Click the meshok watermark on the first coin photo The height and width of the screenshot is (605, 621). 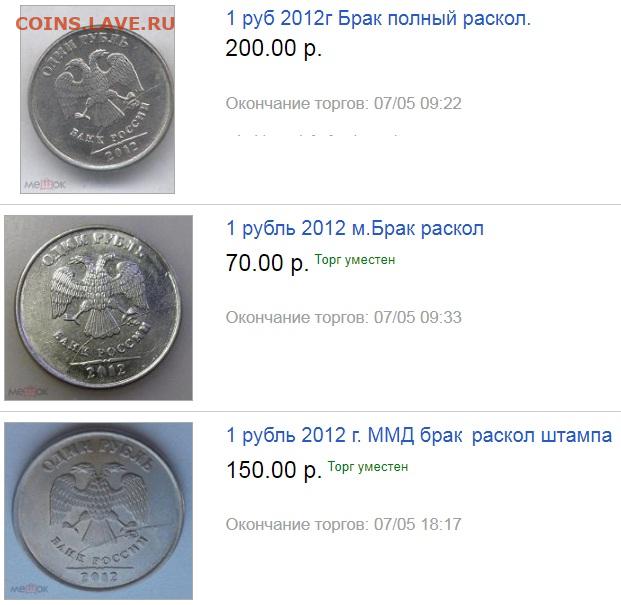45,185
